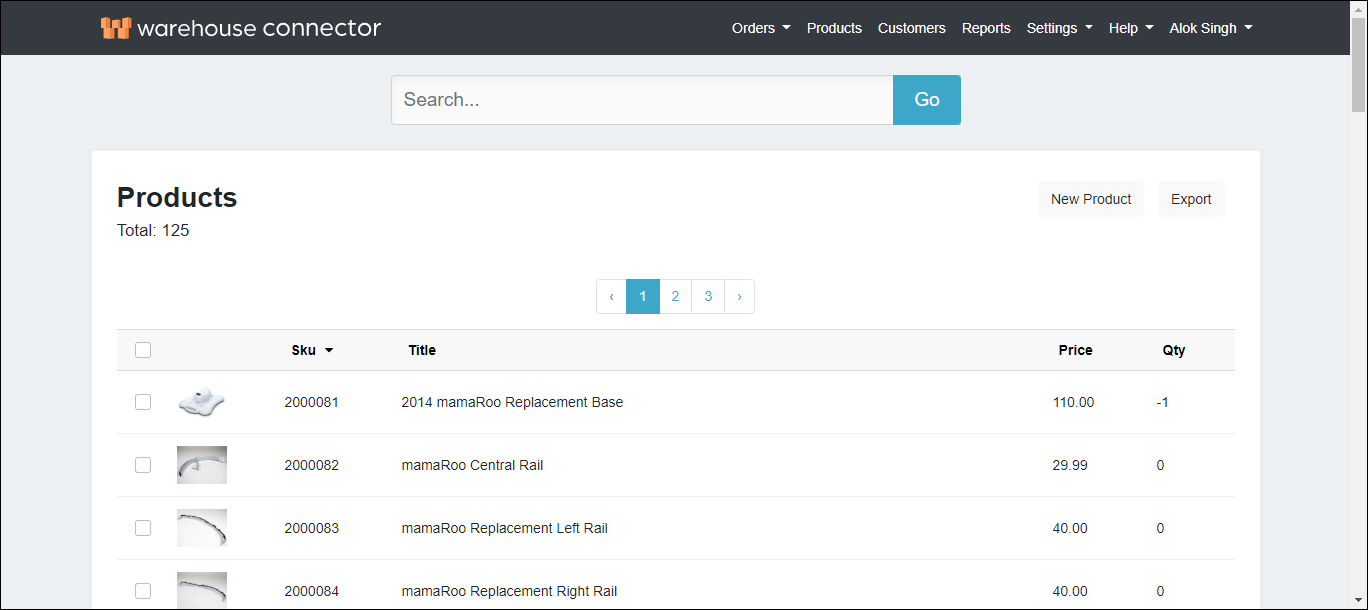1368x610 pixels.
Task: Open the 2014 mamaRoo Replacement Base product link
Action: 512,402
